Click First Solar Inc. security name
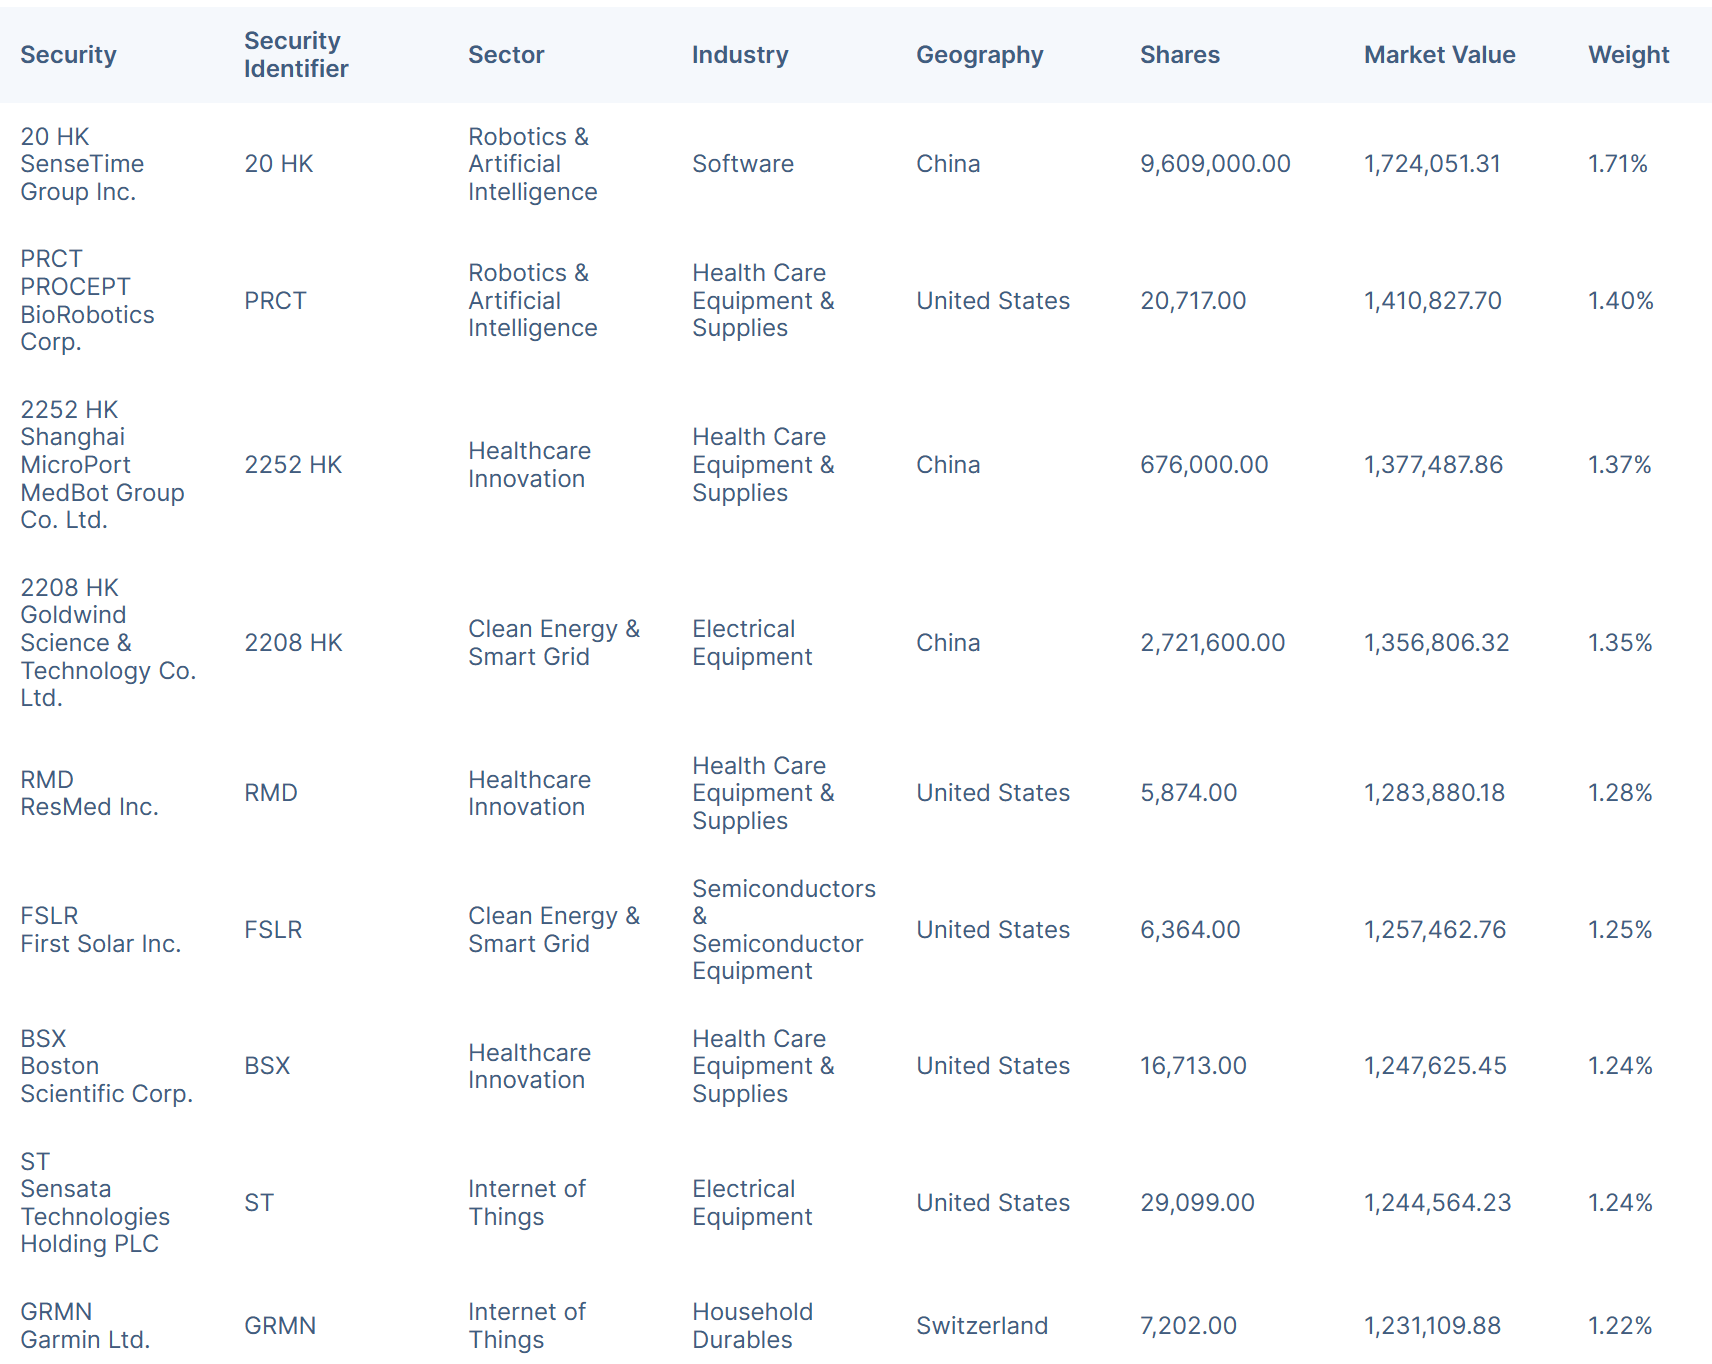Screen dimensions: 1712x1364 tap(100, 944)
